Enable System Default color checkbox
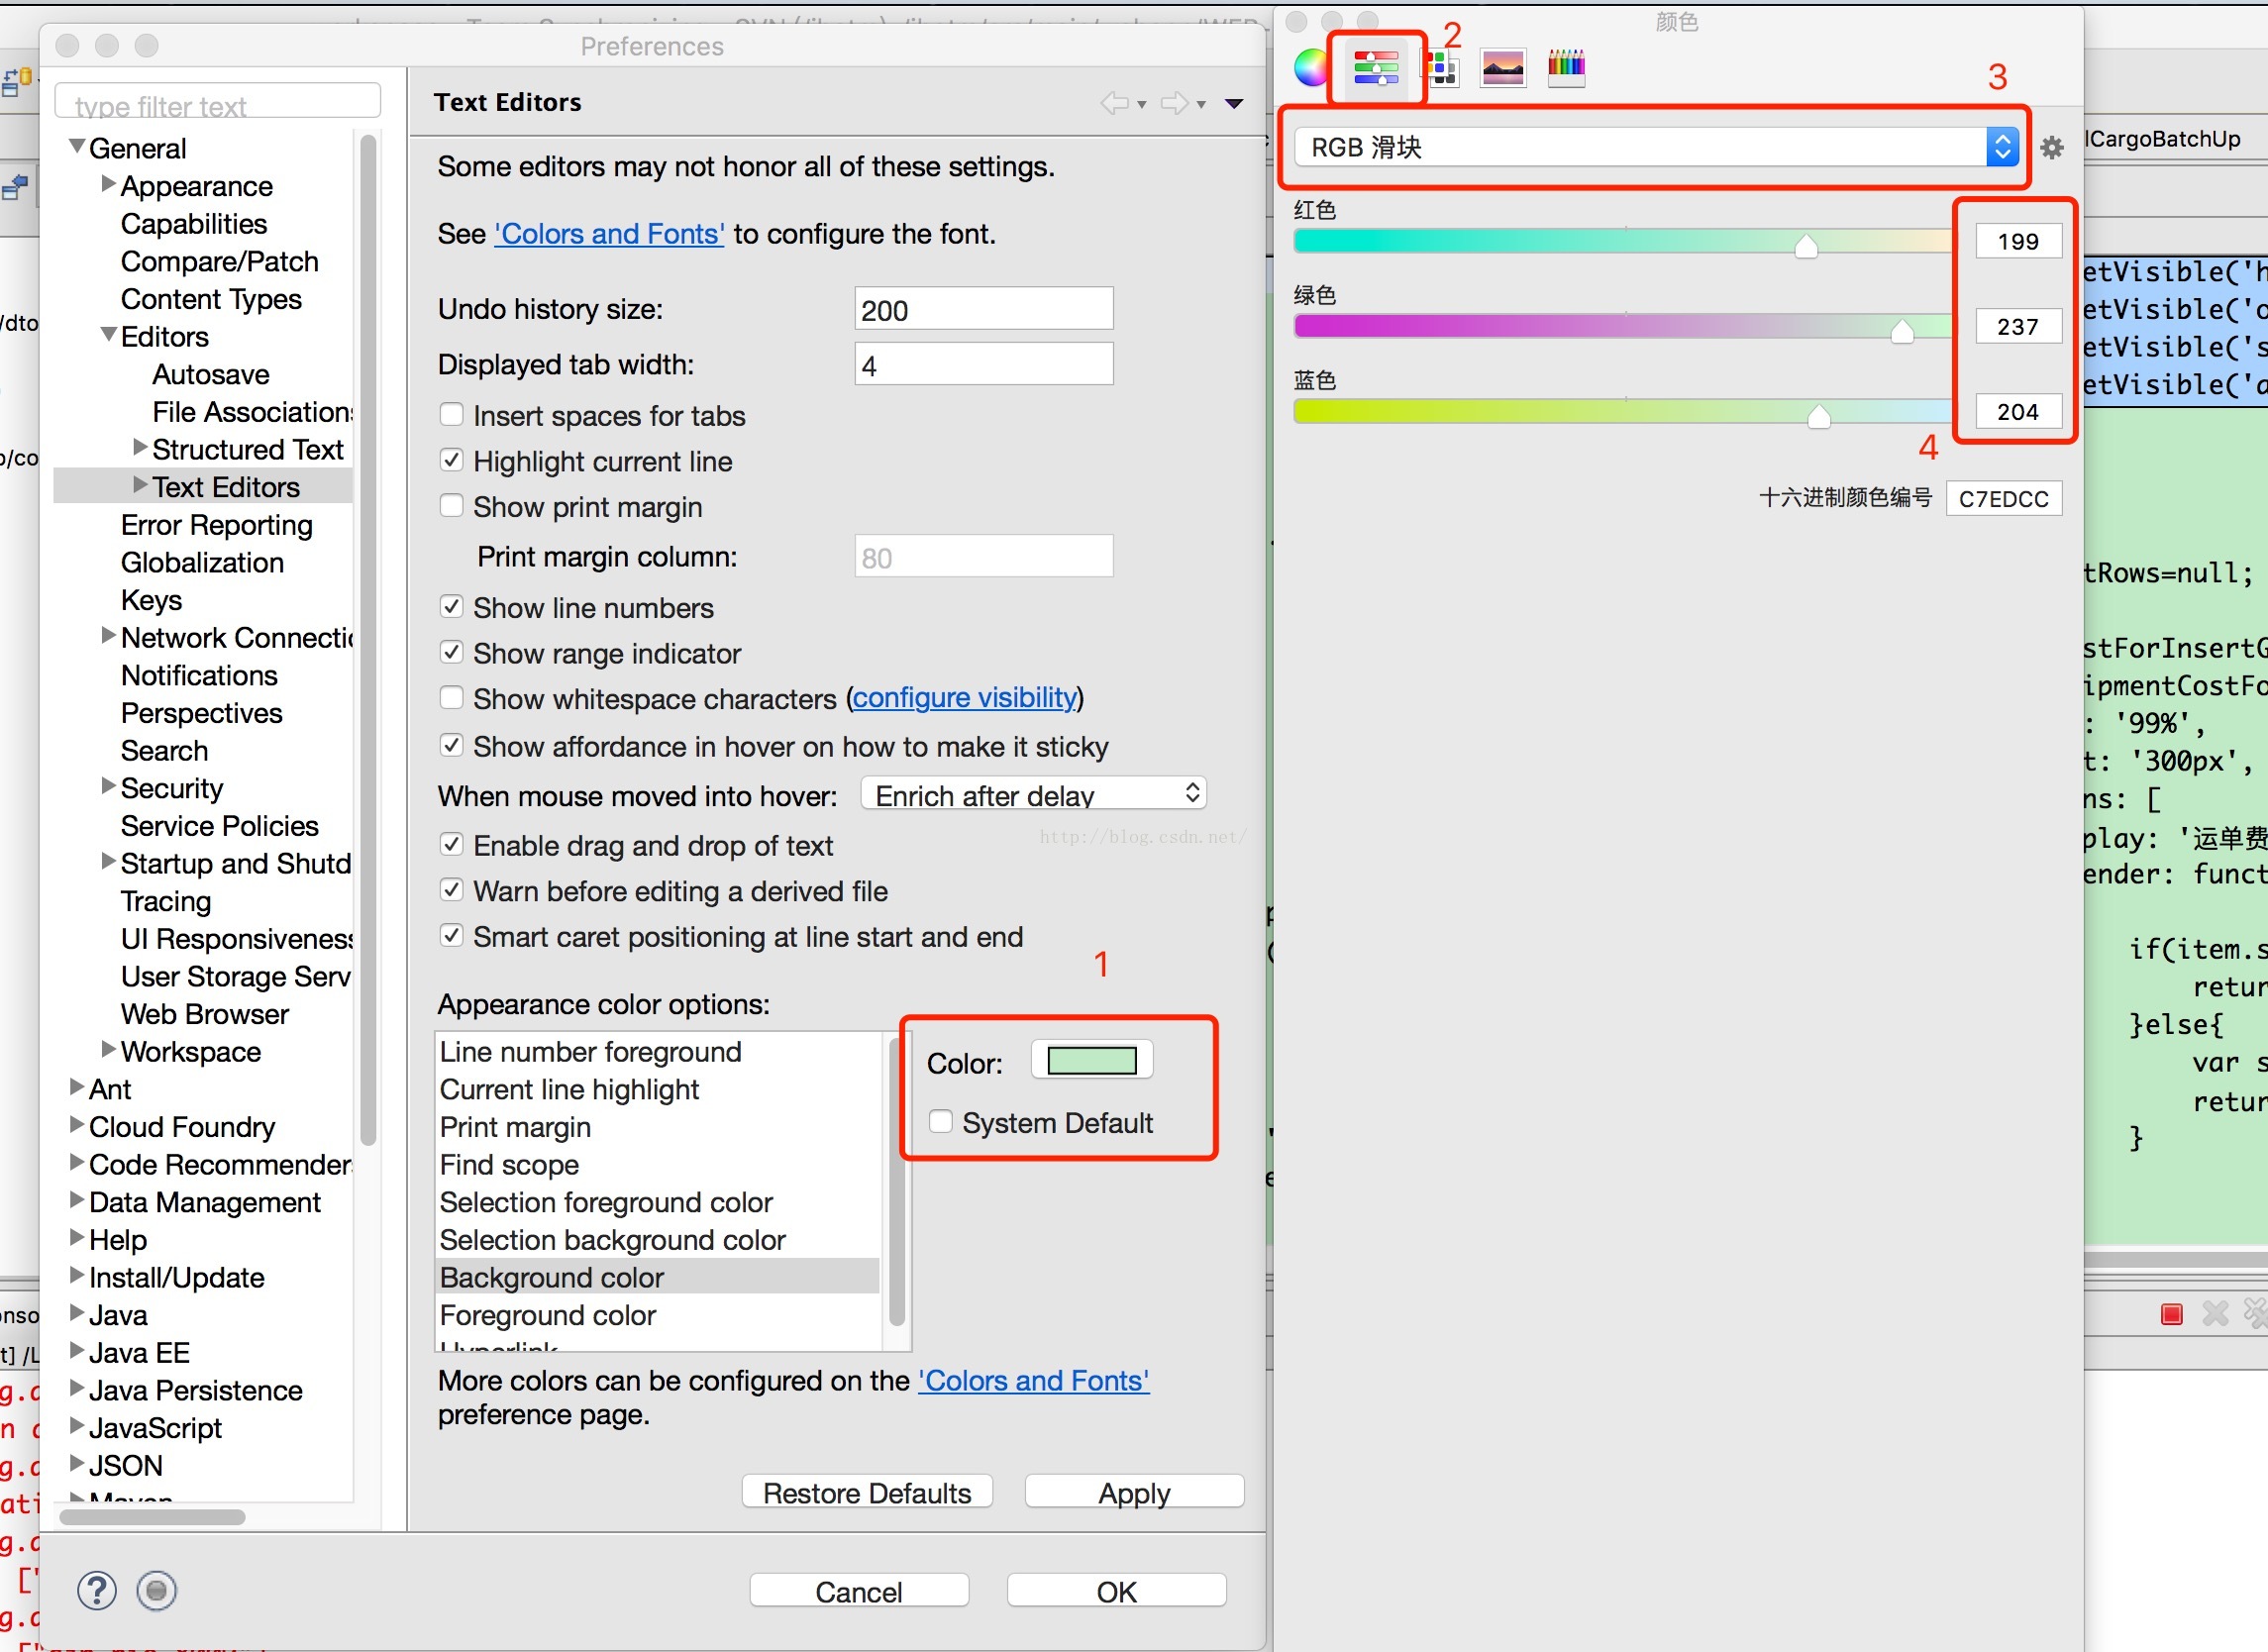This screenshot has width=2268, height=1652. 941,1121
